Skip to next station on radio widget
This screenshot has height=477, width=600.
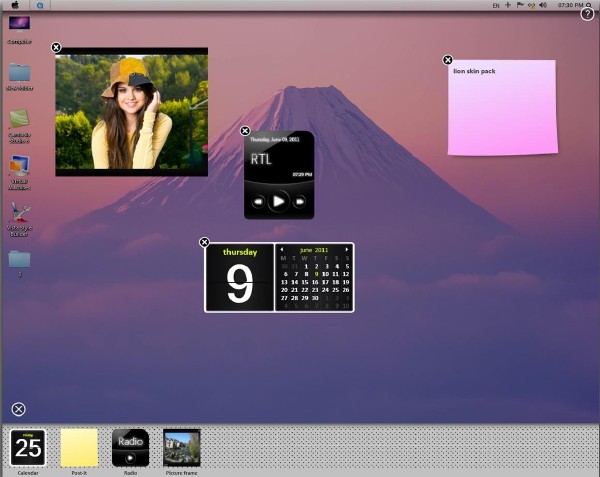[299, 201]
